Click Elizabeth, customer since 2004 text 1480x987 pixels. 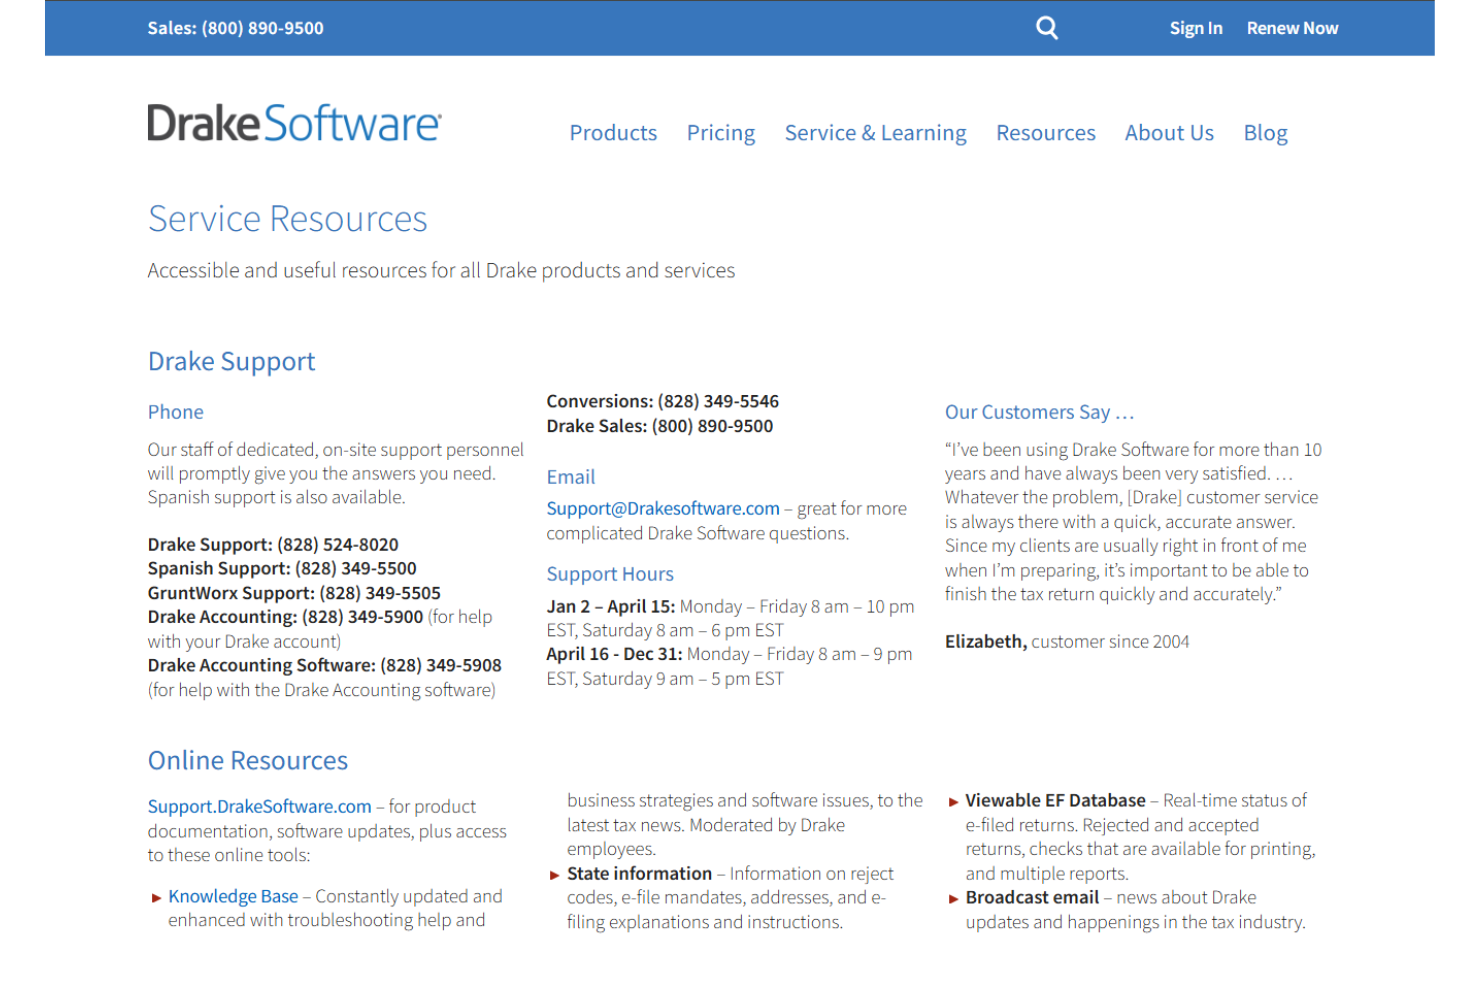tap(1067, 641)
